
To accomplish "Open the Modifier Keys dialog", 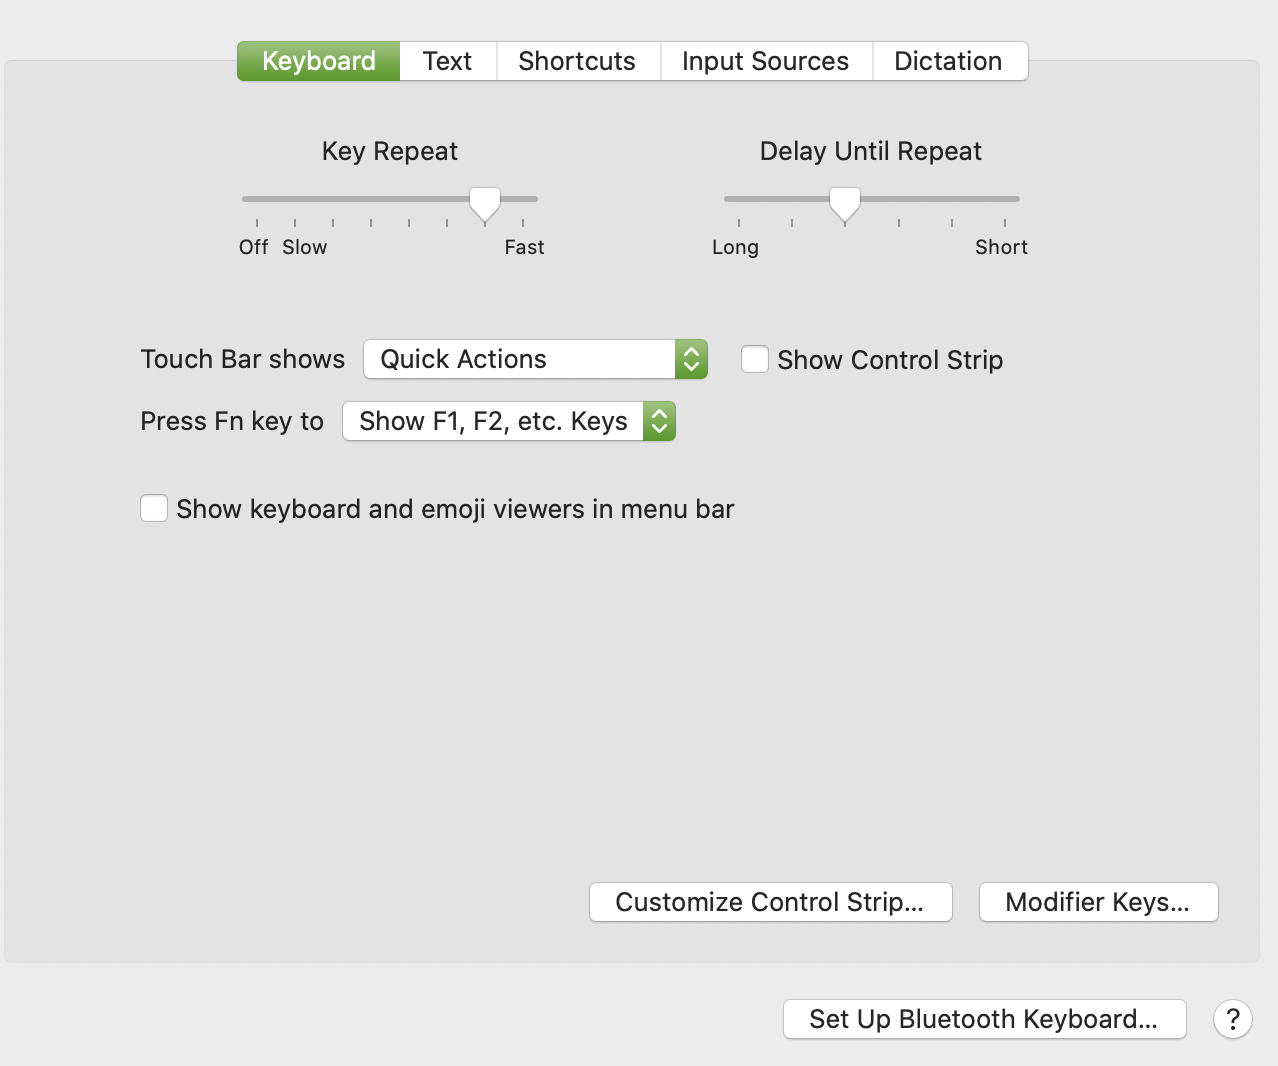I will tap(1097, 901).
